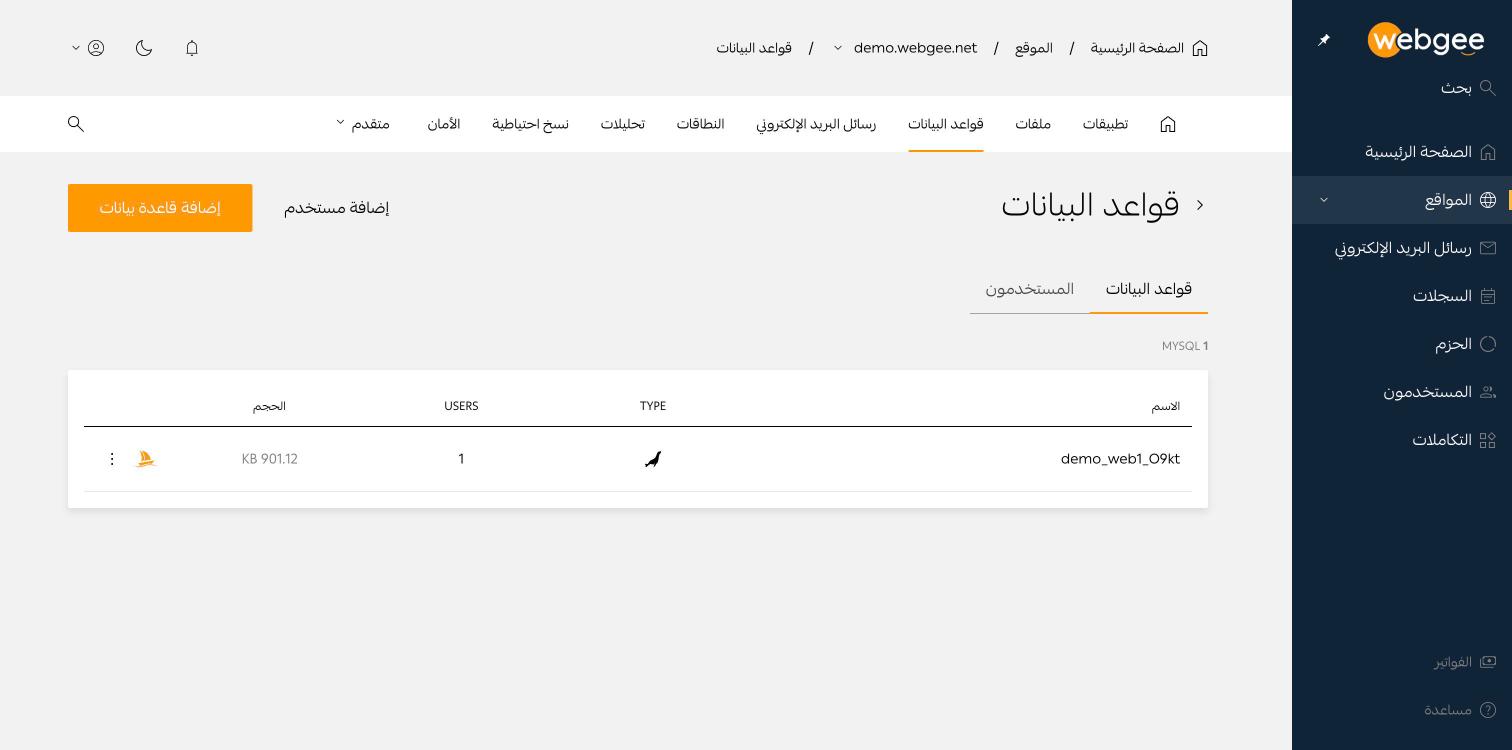Open more options menu for demo_web1_O9kt

(112, 459)
